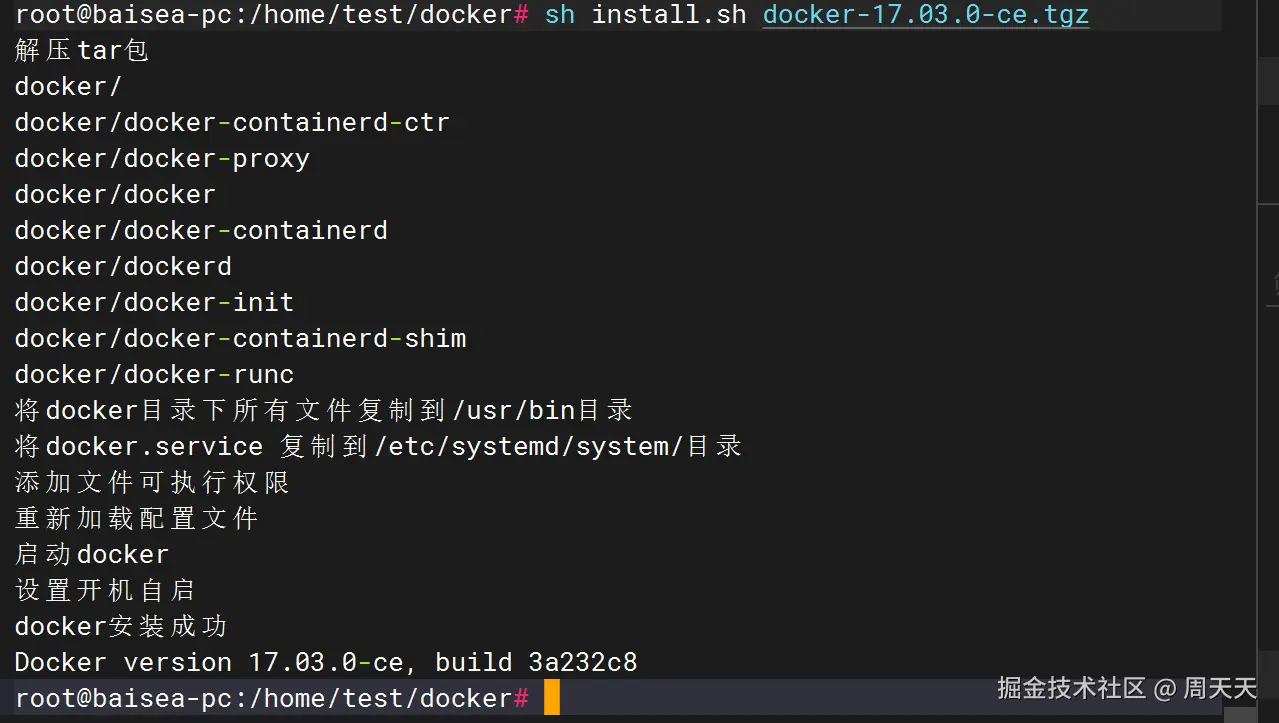Click the top root@baisea-pc prompt text
Viewport: 1279px width, 723px height.
(270, 15)
